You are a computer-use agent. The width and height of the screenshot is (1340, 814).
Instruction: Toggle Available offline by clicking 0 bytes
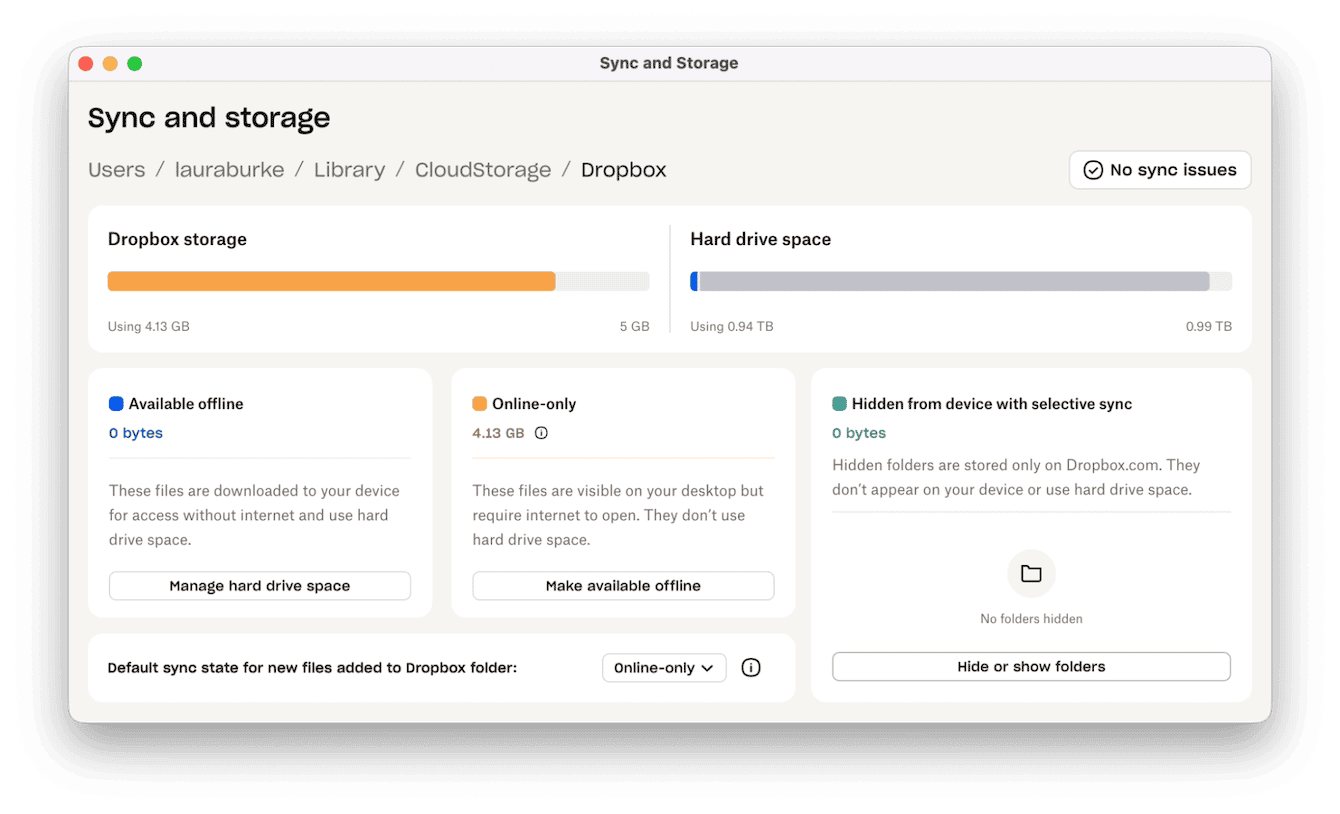tap(135, 433)
